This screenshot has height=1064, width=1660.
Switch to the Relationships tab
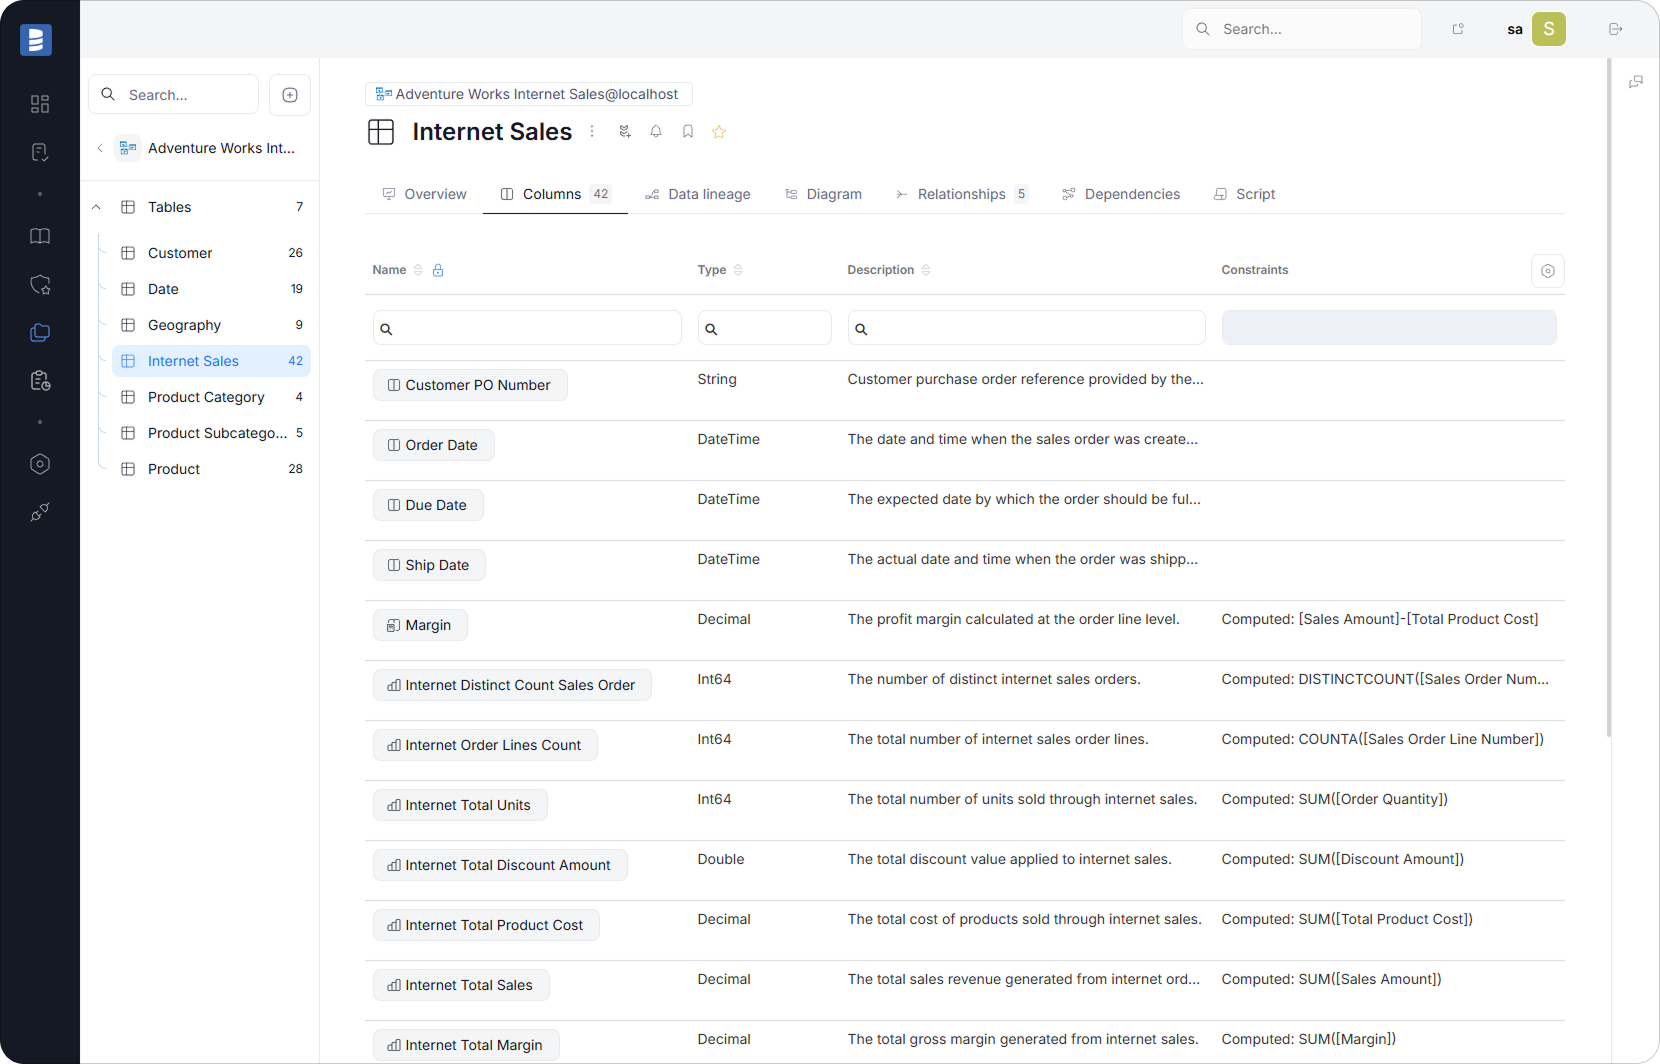(961, 194)
